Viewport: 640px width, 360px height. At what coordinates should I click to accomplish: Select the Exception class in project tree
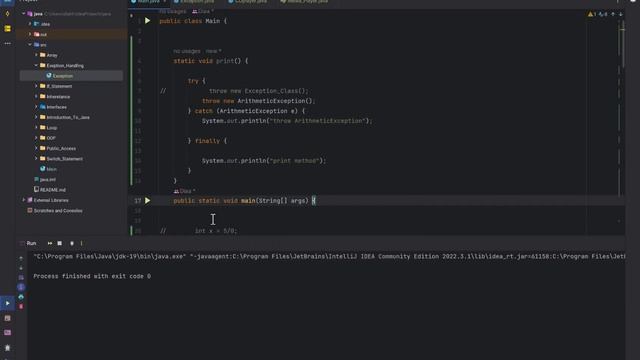click(71, 76)
